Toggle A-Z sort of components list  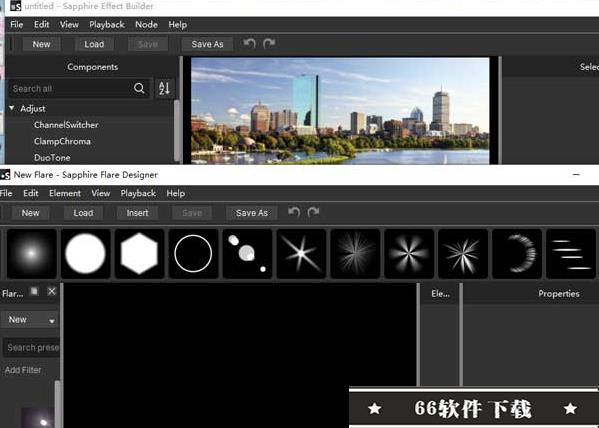coord(165,88)
